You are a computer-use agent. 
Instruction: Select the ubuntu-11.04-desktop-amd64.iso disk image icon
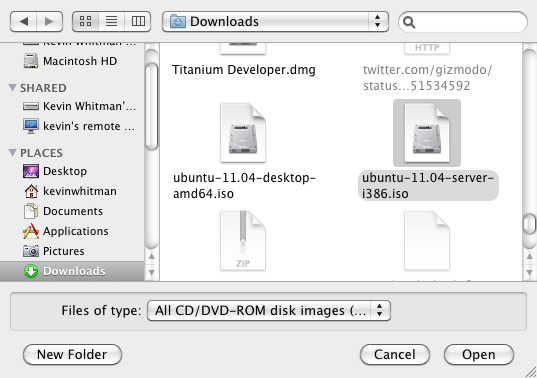(243, 133)
